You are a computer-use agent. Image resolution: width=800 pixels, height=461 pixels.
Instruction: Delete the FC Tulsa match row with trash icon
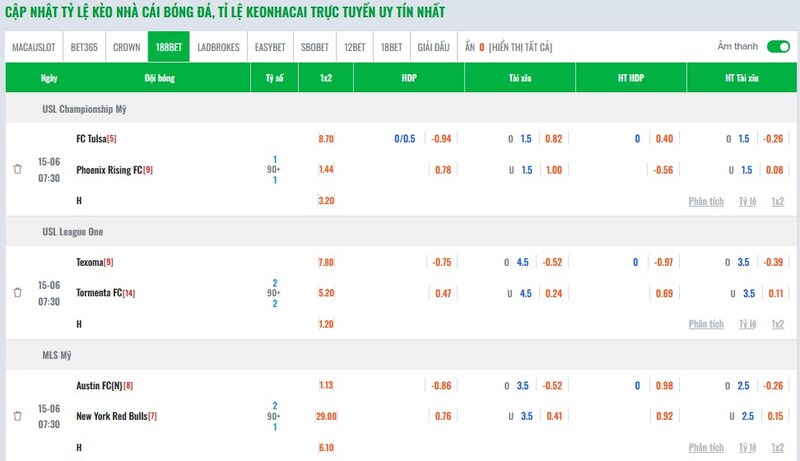17,169
